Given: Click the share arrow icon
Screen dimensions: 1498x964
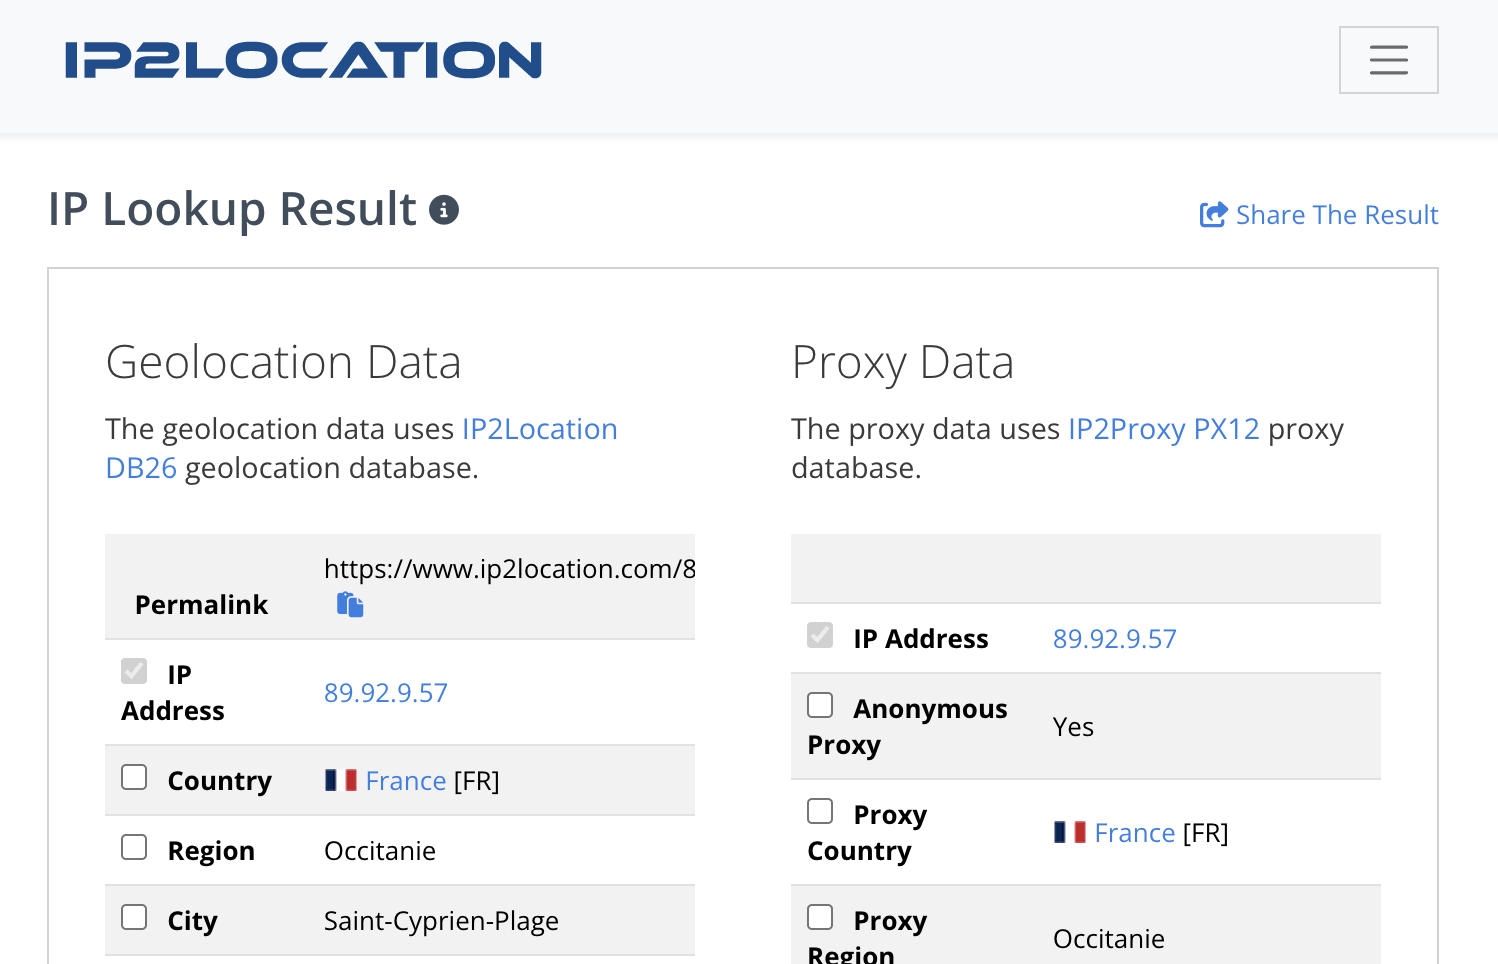Looking at the screenshot, I should (1213, 215).
